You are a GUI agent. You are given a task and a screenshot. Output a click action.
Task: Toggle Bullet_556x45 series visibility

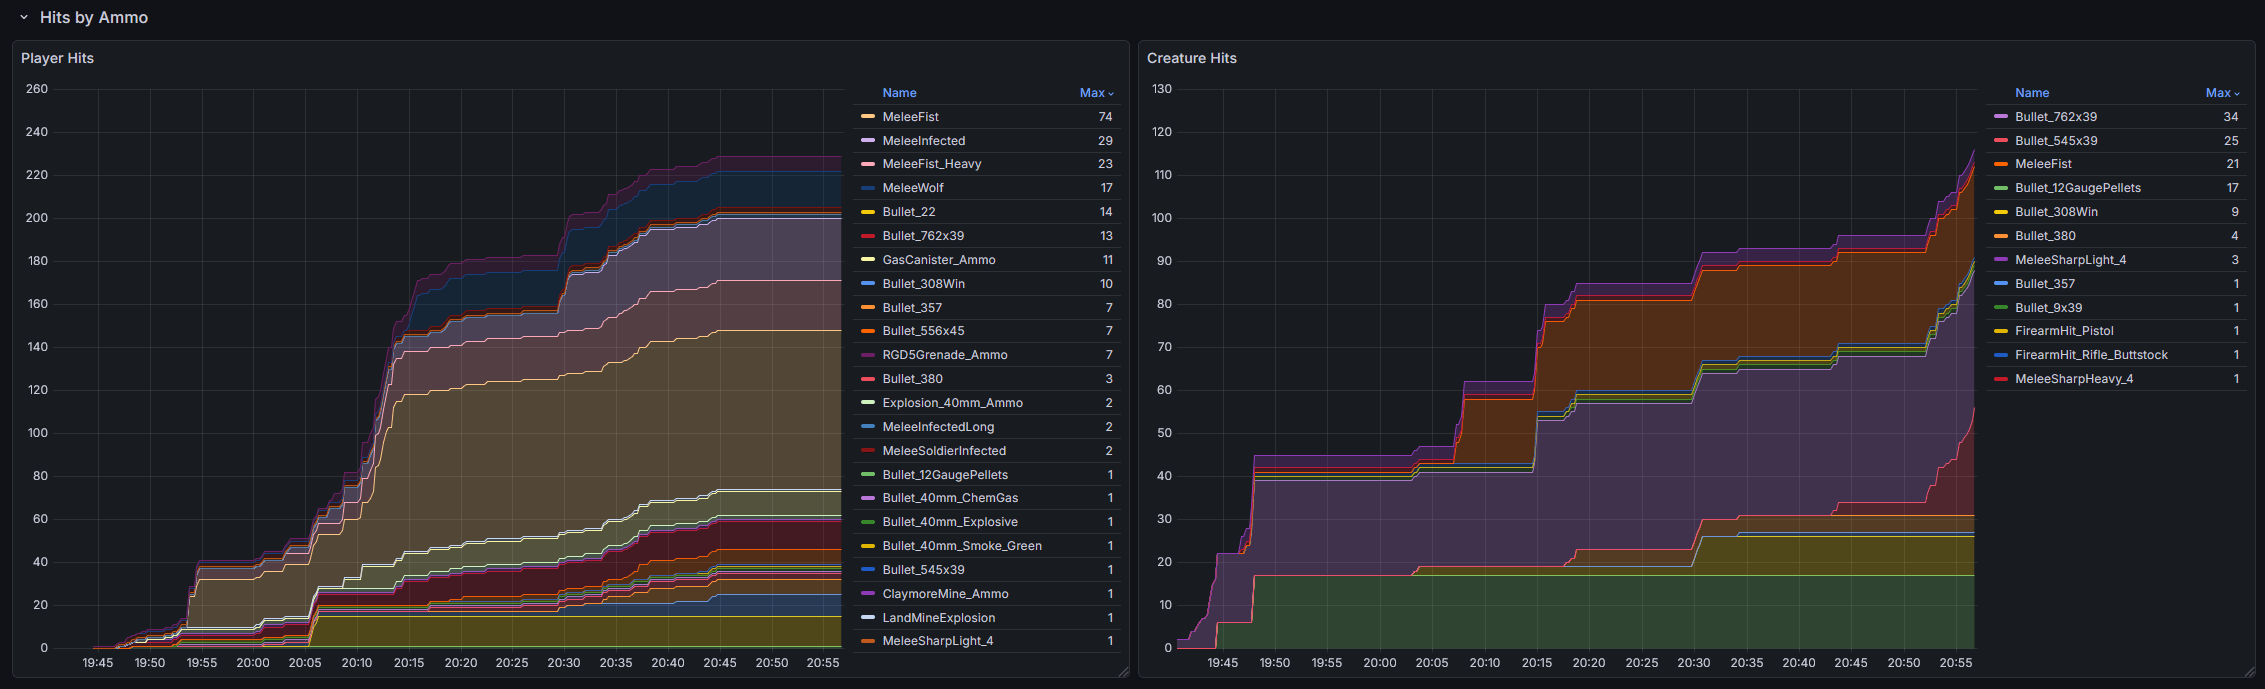click(923, 331)
